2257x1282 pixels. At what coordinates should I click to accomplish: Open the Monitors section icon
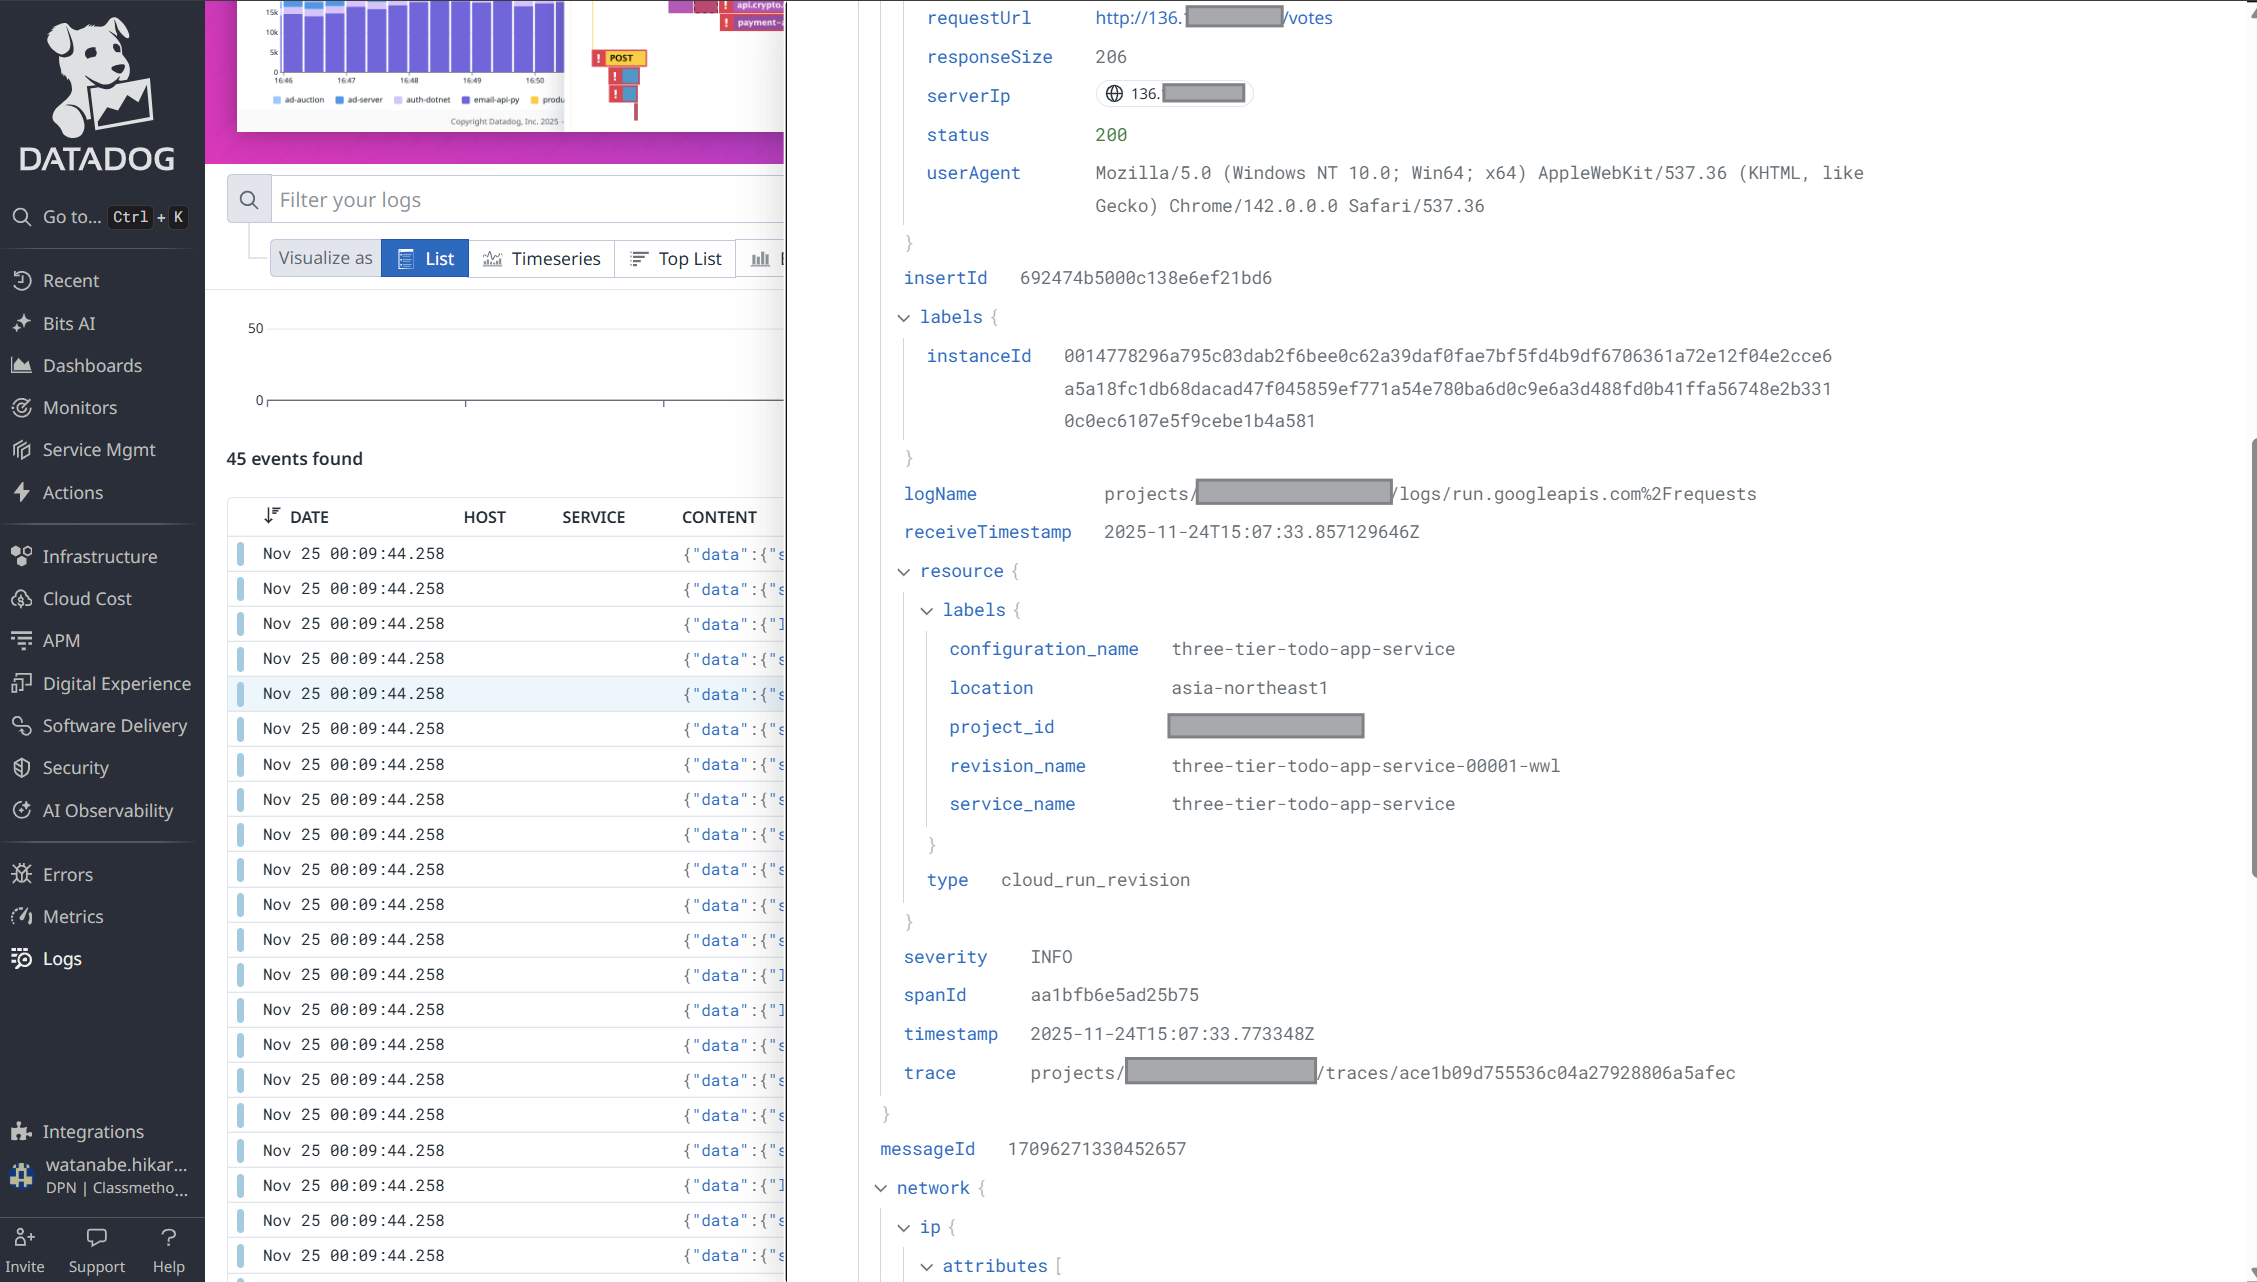click(x=22, y=408)
